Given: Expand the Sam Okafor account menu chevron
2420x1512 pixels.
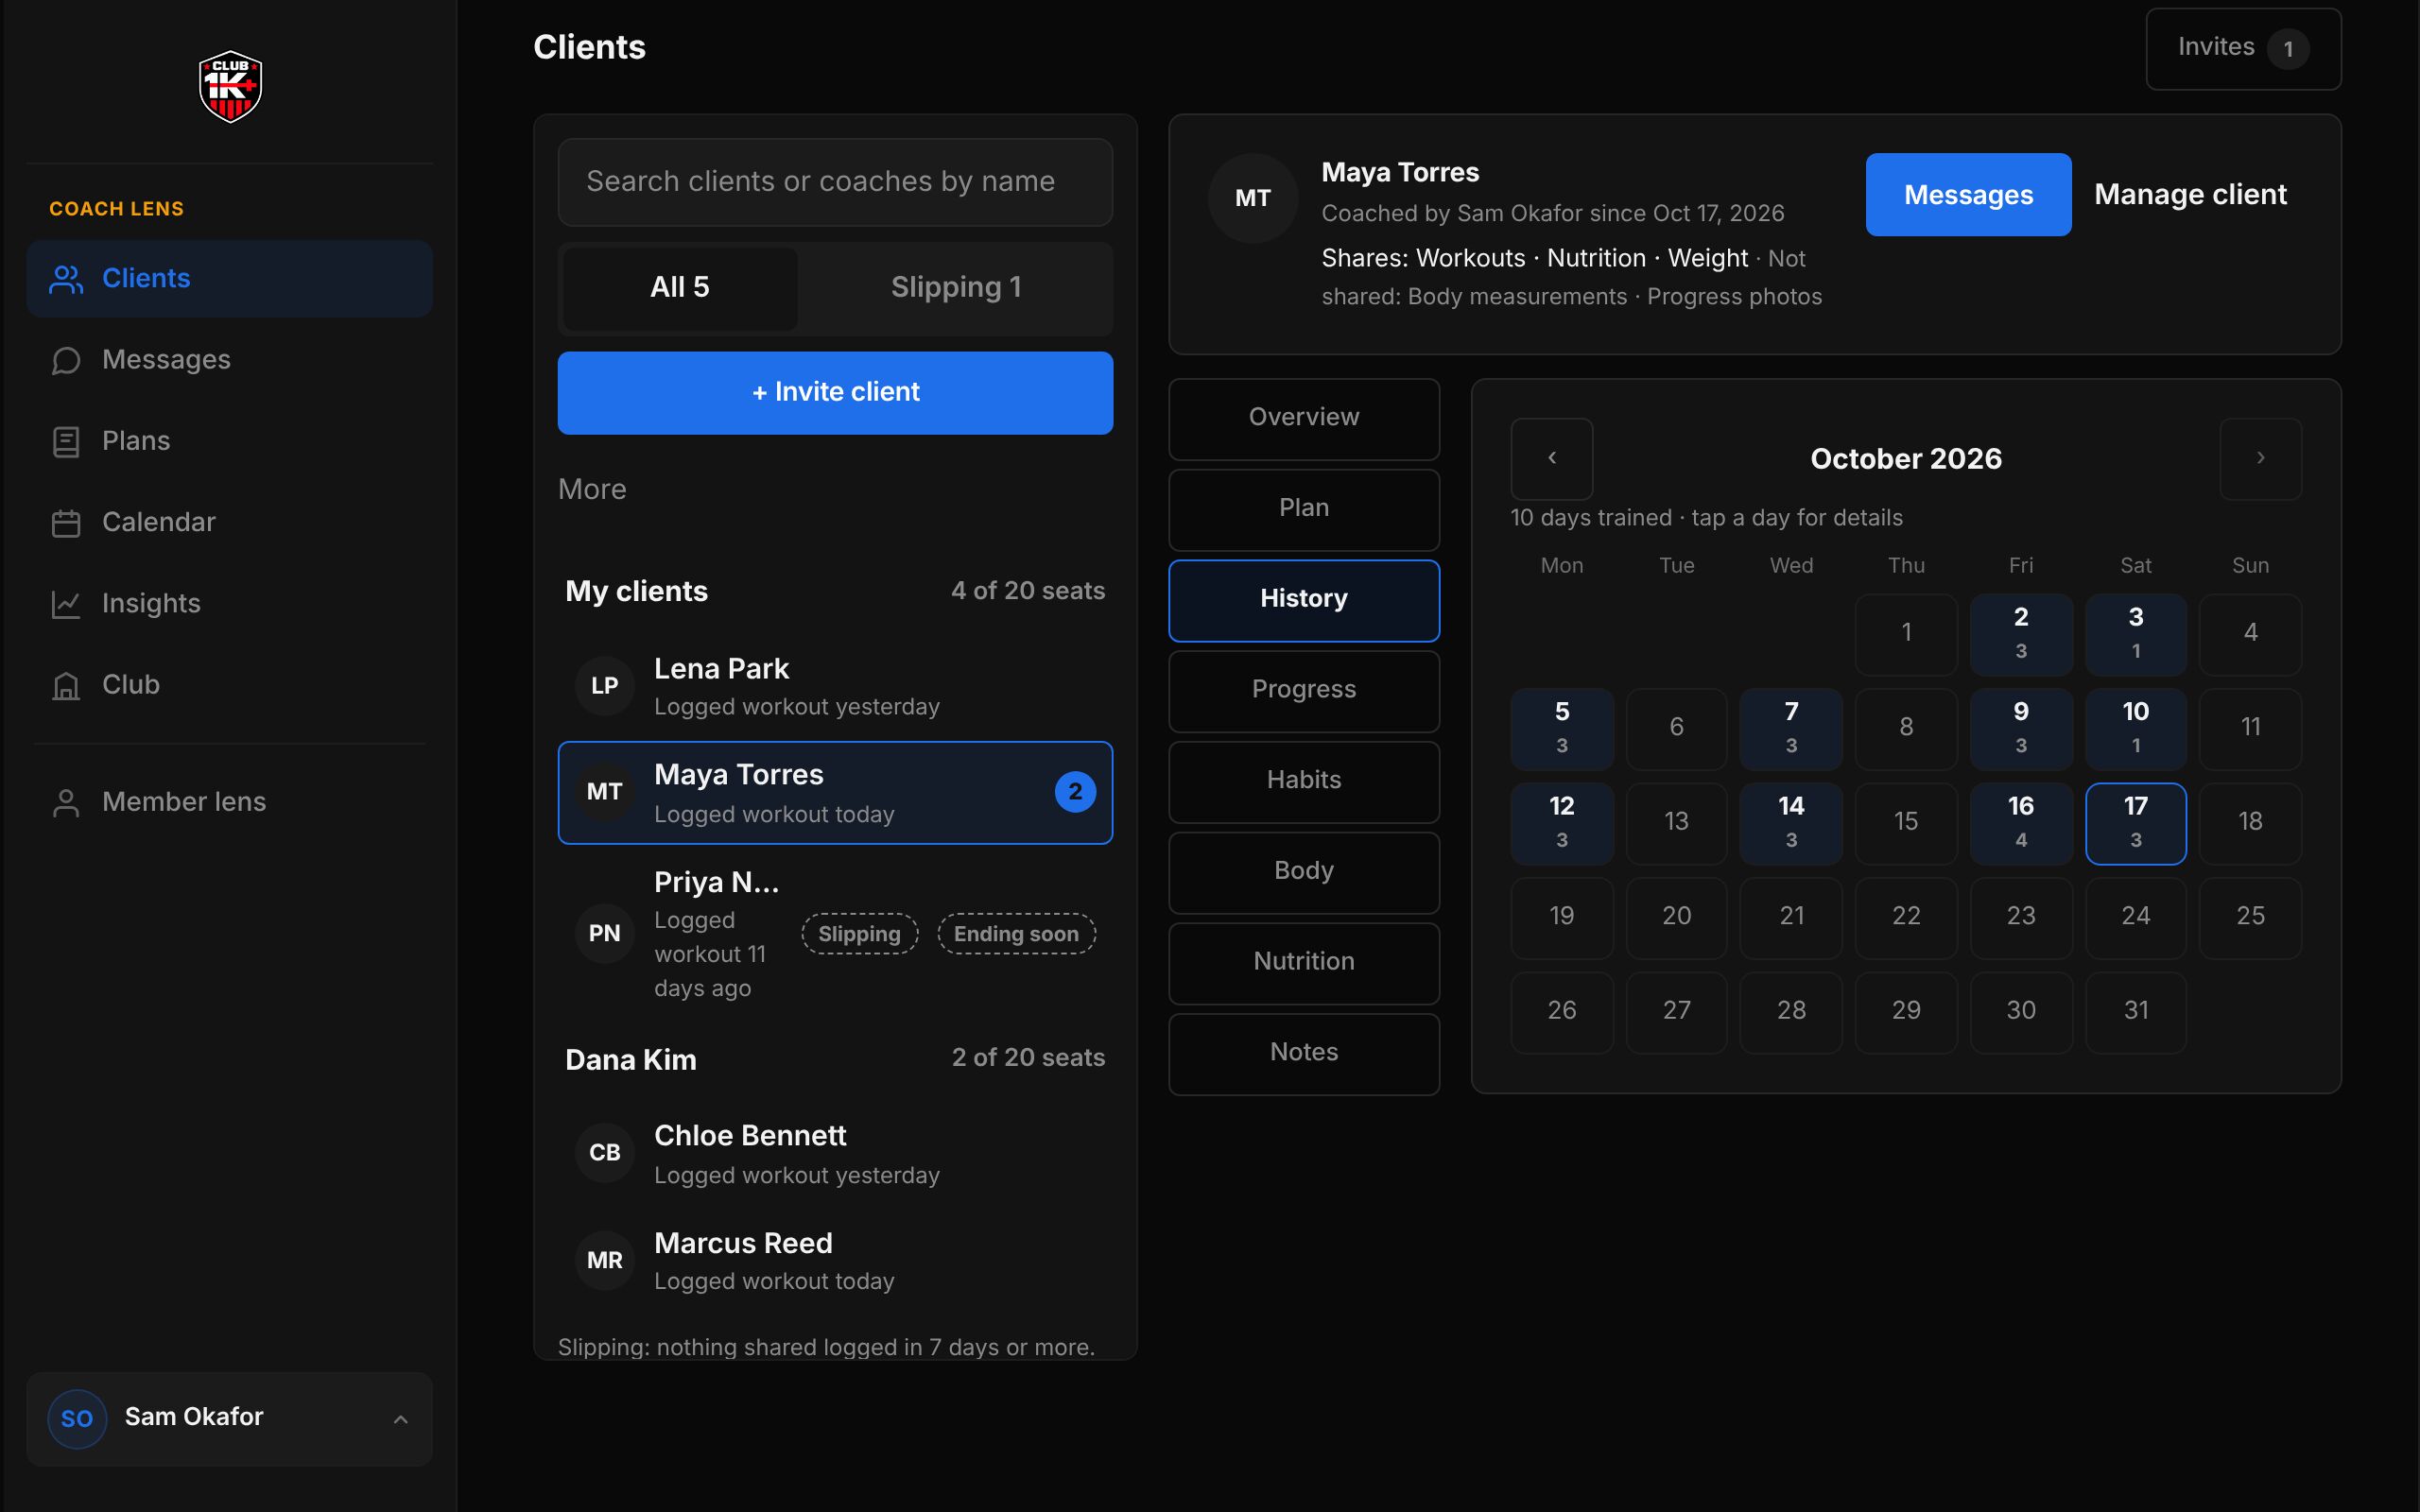Looking at the screenshot, I should (400, 1418).
